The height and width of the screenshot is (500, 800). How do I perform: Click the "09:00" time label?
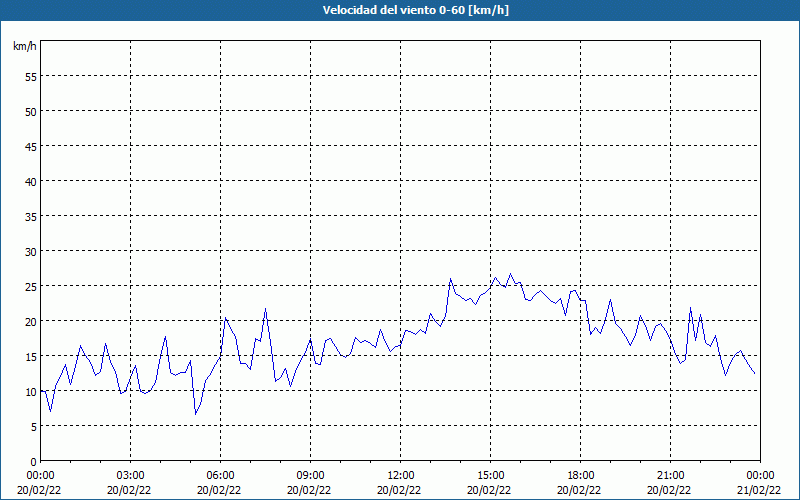tap(310, 476)
